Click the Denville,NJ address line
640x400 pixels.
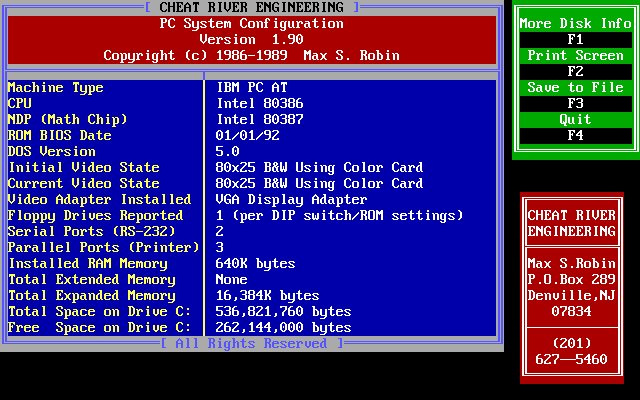(571, 296)
